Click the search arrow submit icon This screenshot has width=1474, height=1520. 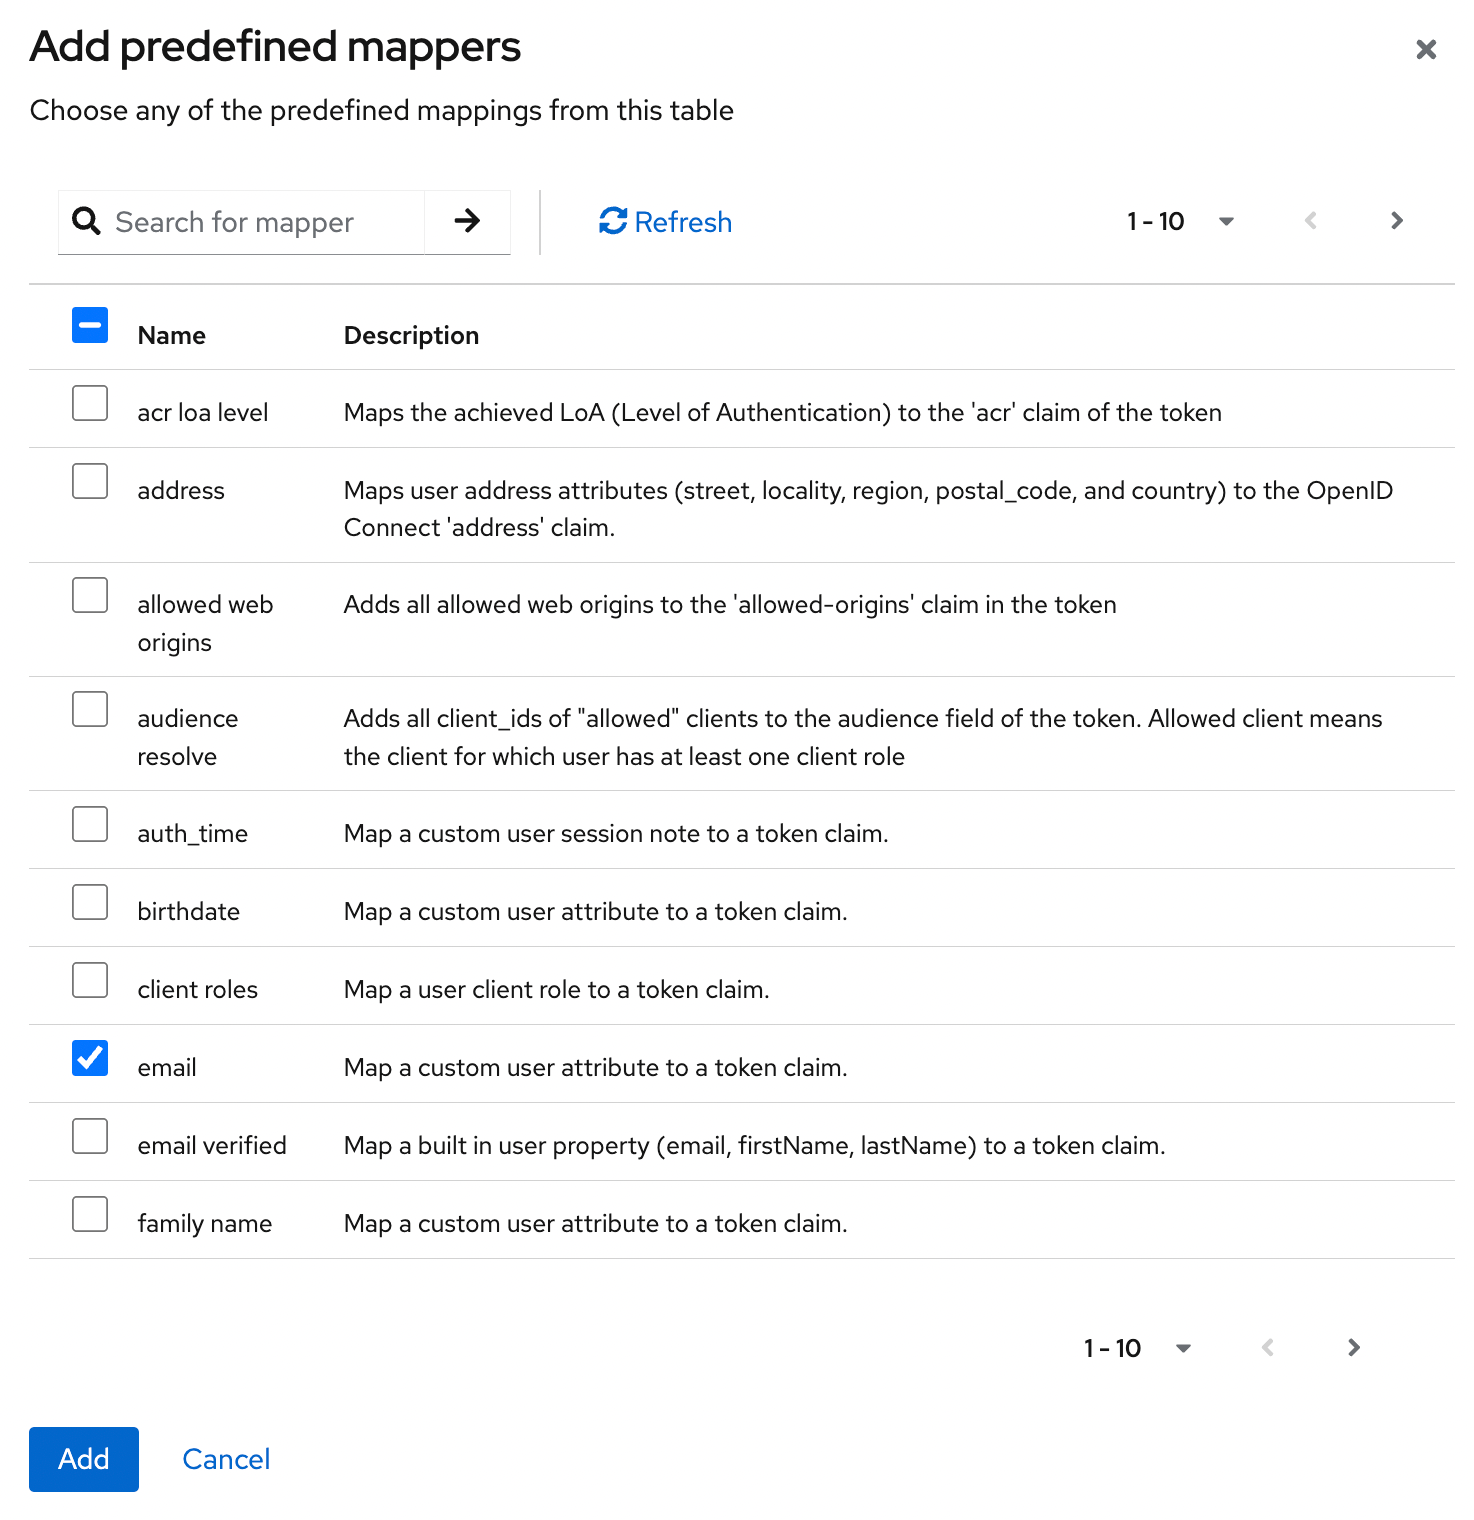467,221
